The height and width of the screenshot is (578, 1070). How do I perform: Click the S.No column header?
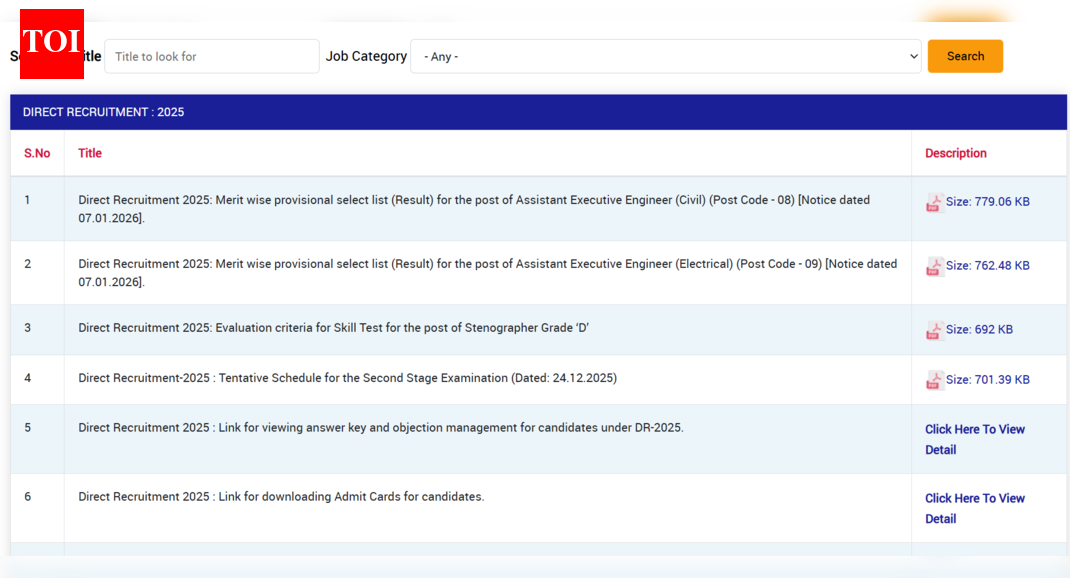[x=37, y=153]
